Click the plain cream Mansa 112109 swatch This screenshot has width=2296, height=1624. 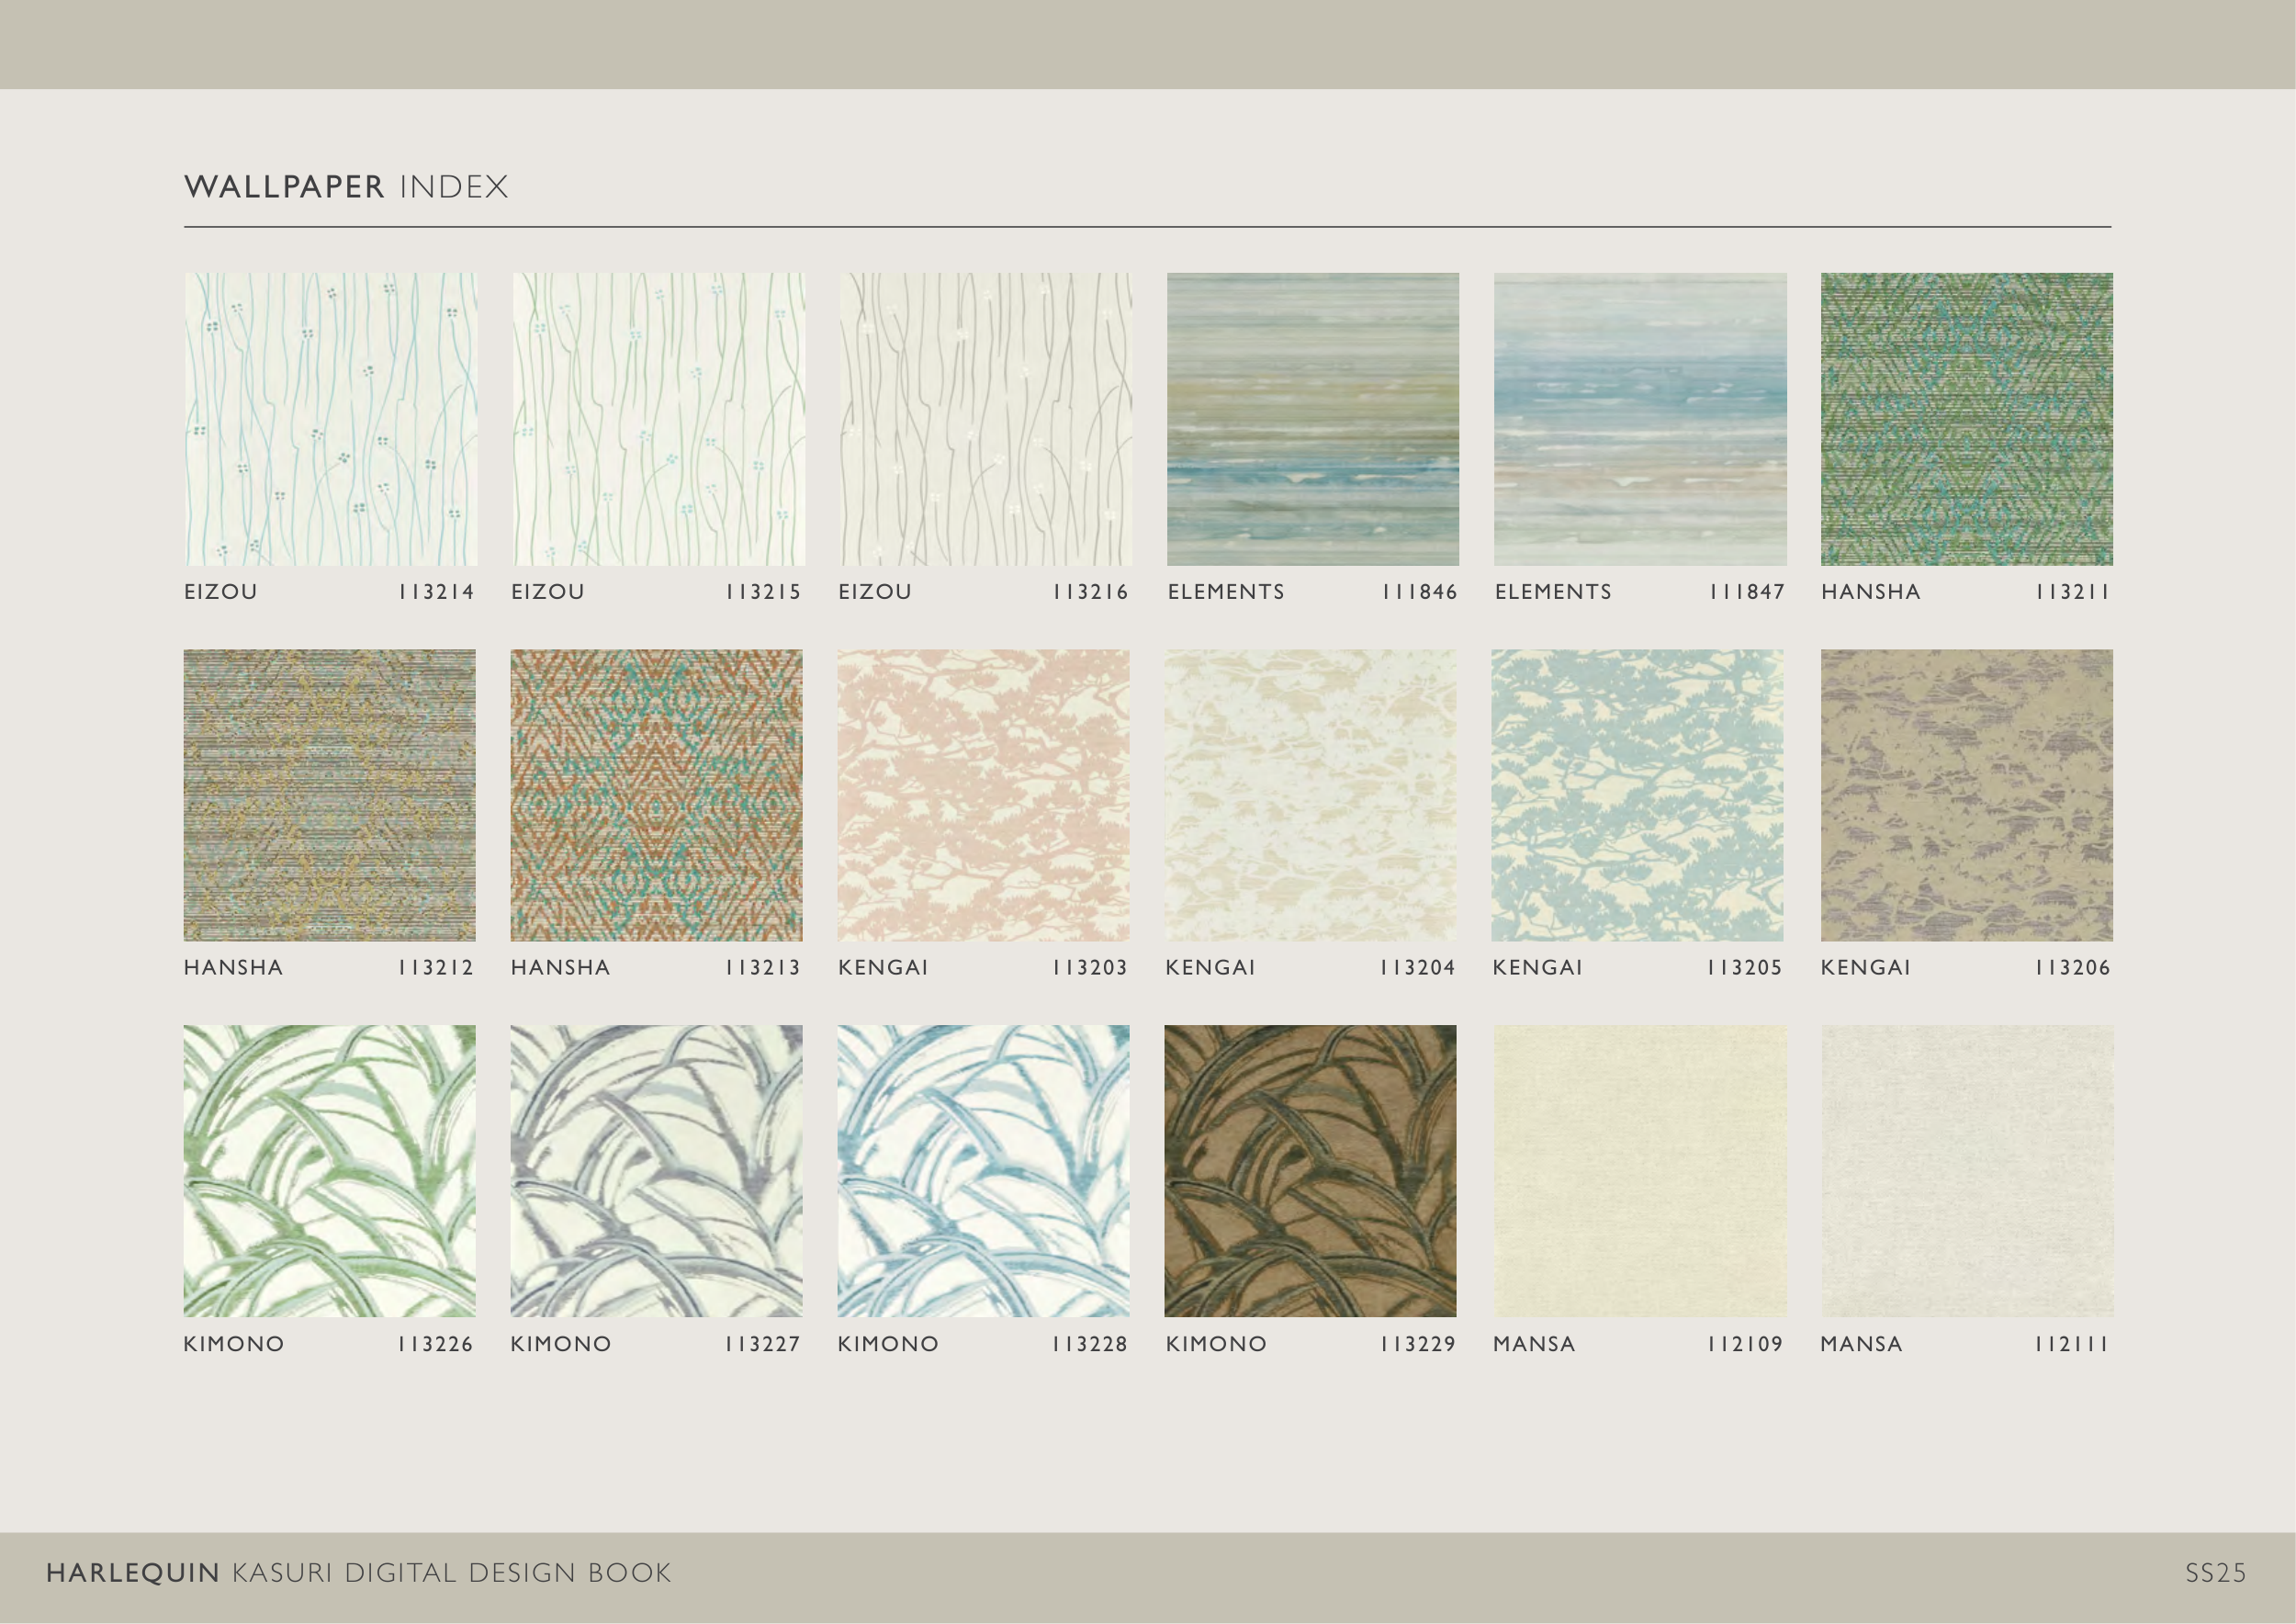point(1639,1171)
